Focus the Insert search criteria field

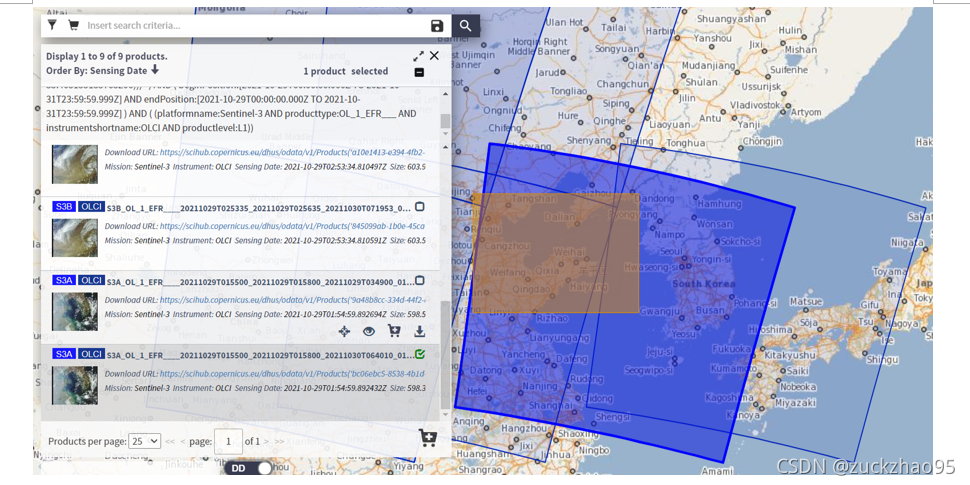click(x=255, y=26)
